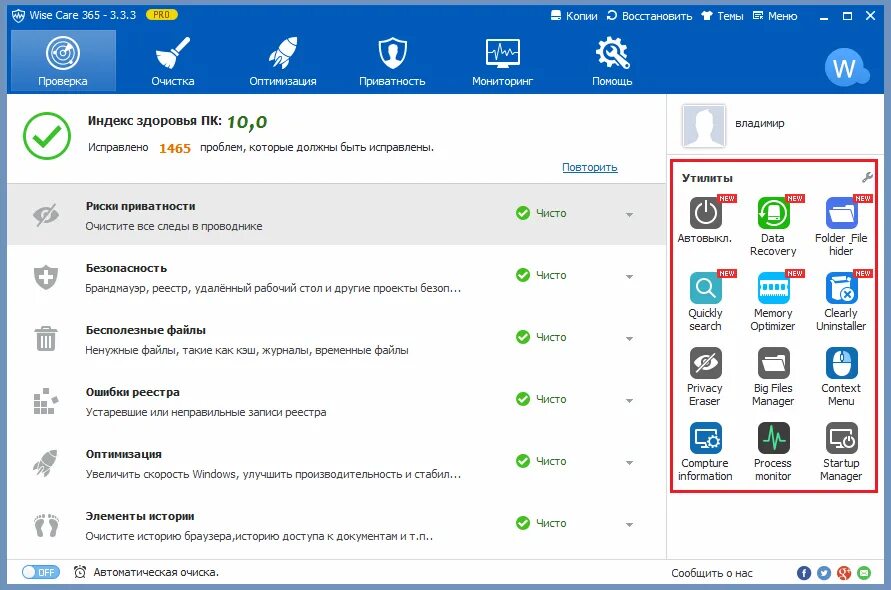Image resolution: width=891 pixels, height=590 pixels.
Task: Click the yellow PRO badge in title bar
Action: click(161, 15)
